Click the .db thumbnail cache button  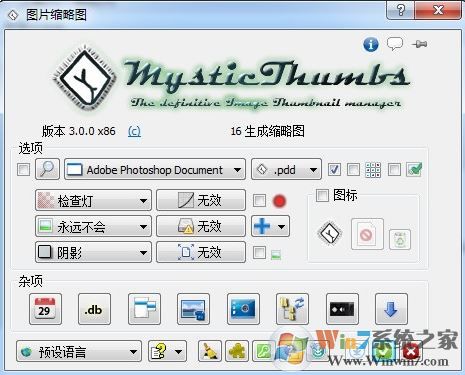[x=94, y=309]
